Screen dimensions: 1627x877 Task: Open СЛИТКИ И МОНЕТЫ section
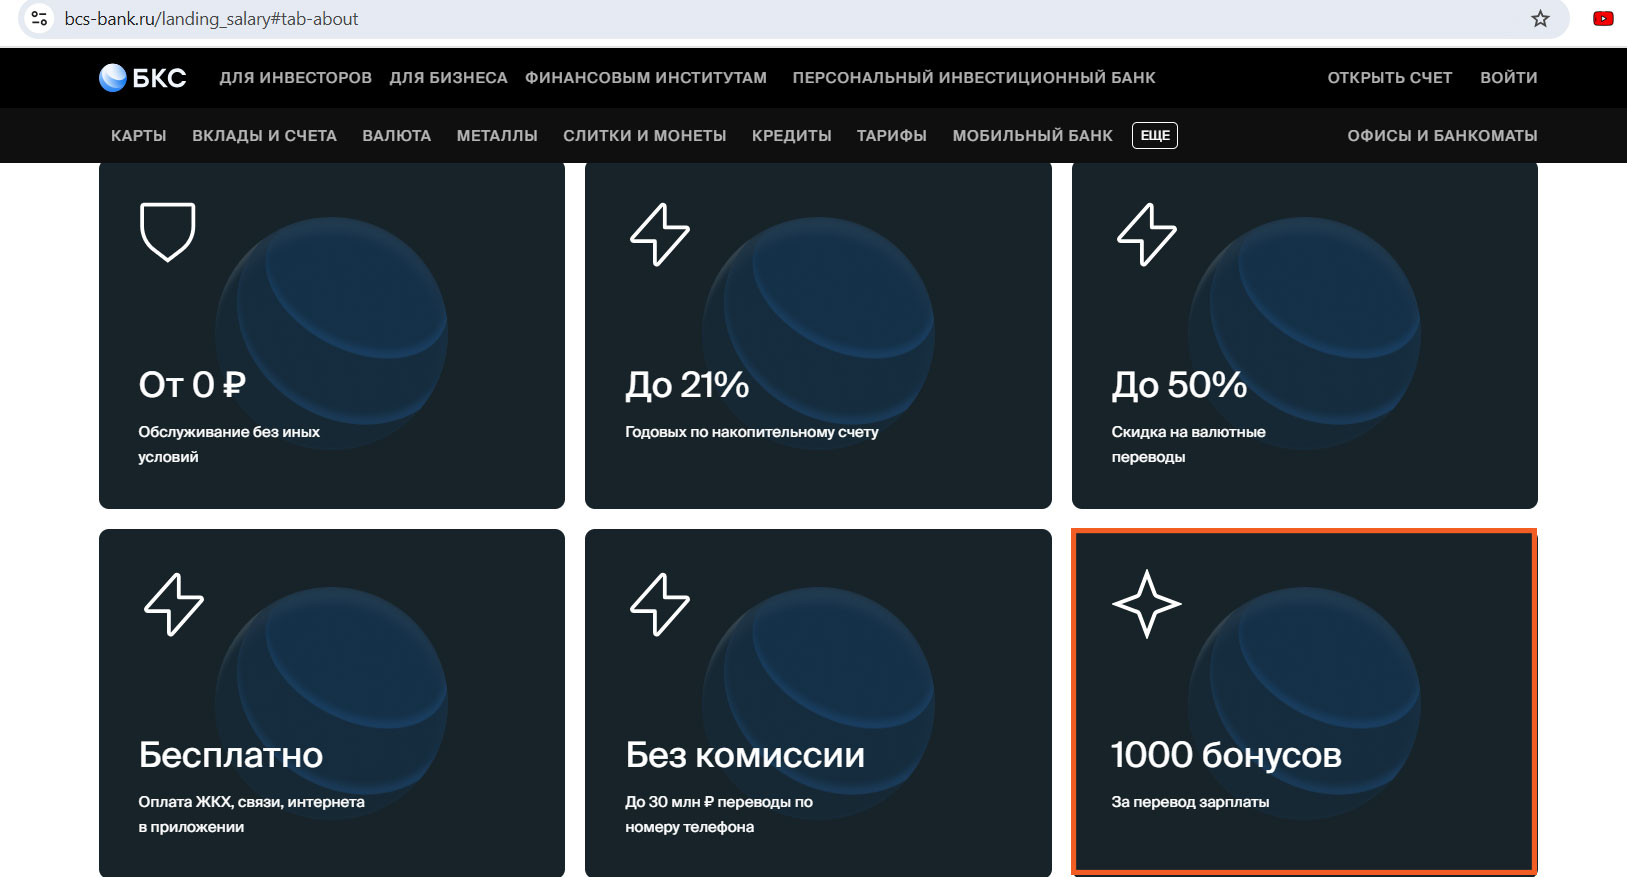pyautogui.click(x=645, y=136)
